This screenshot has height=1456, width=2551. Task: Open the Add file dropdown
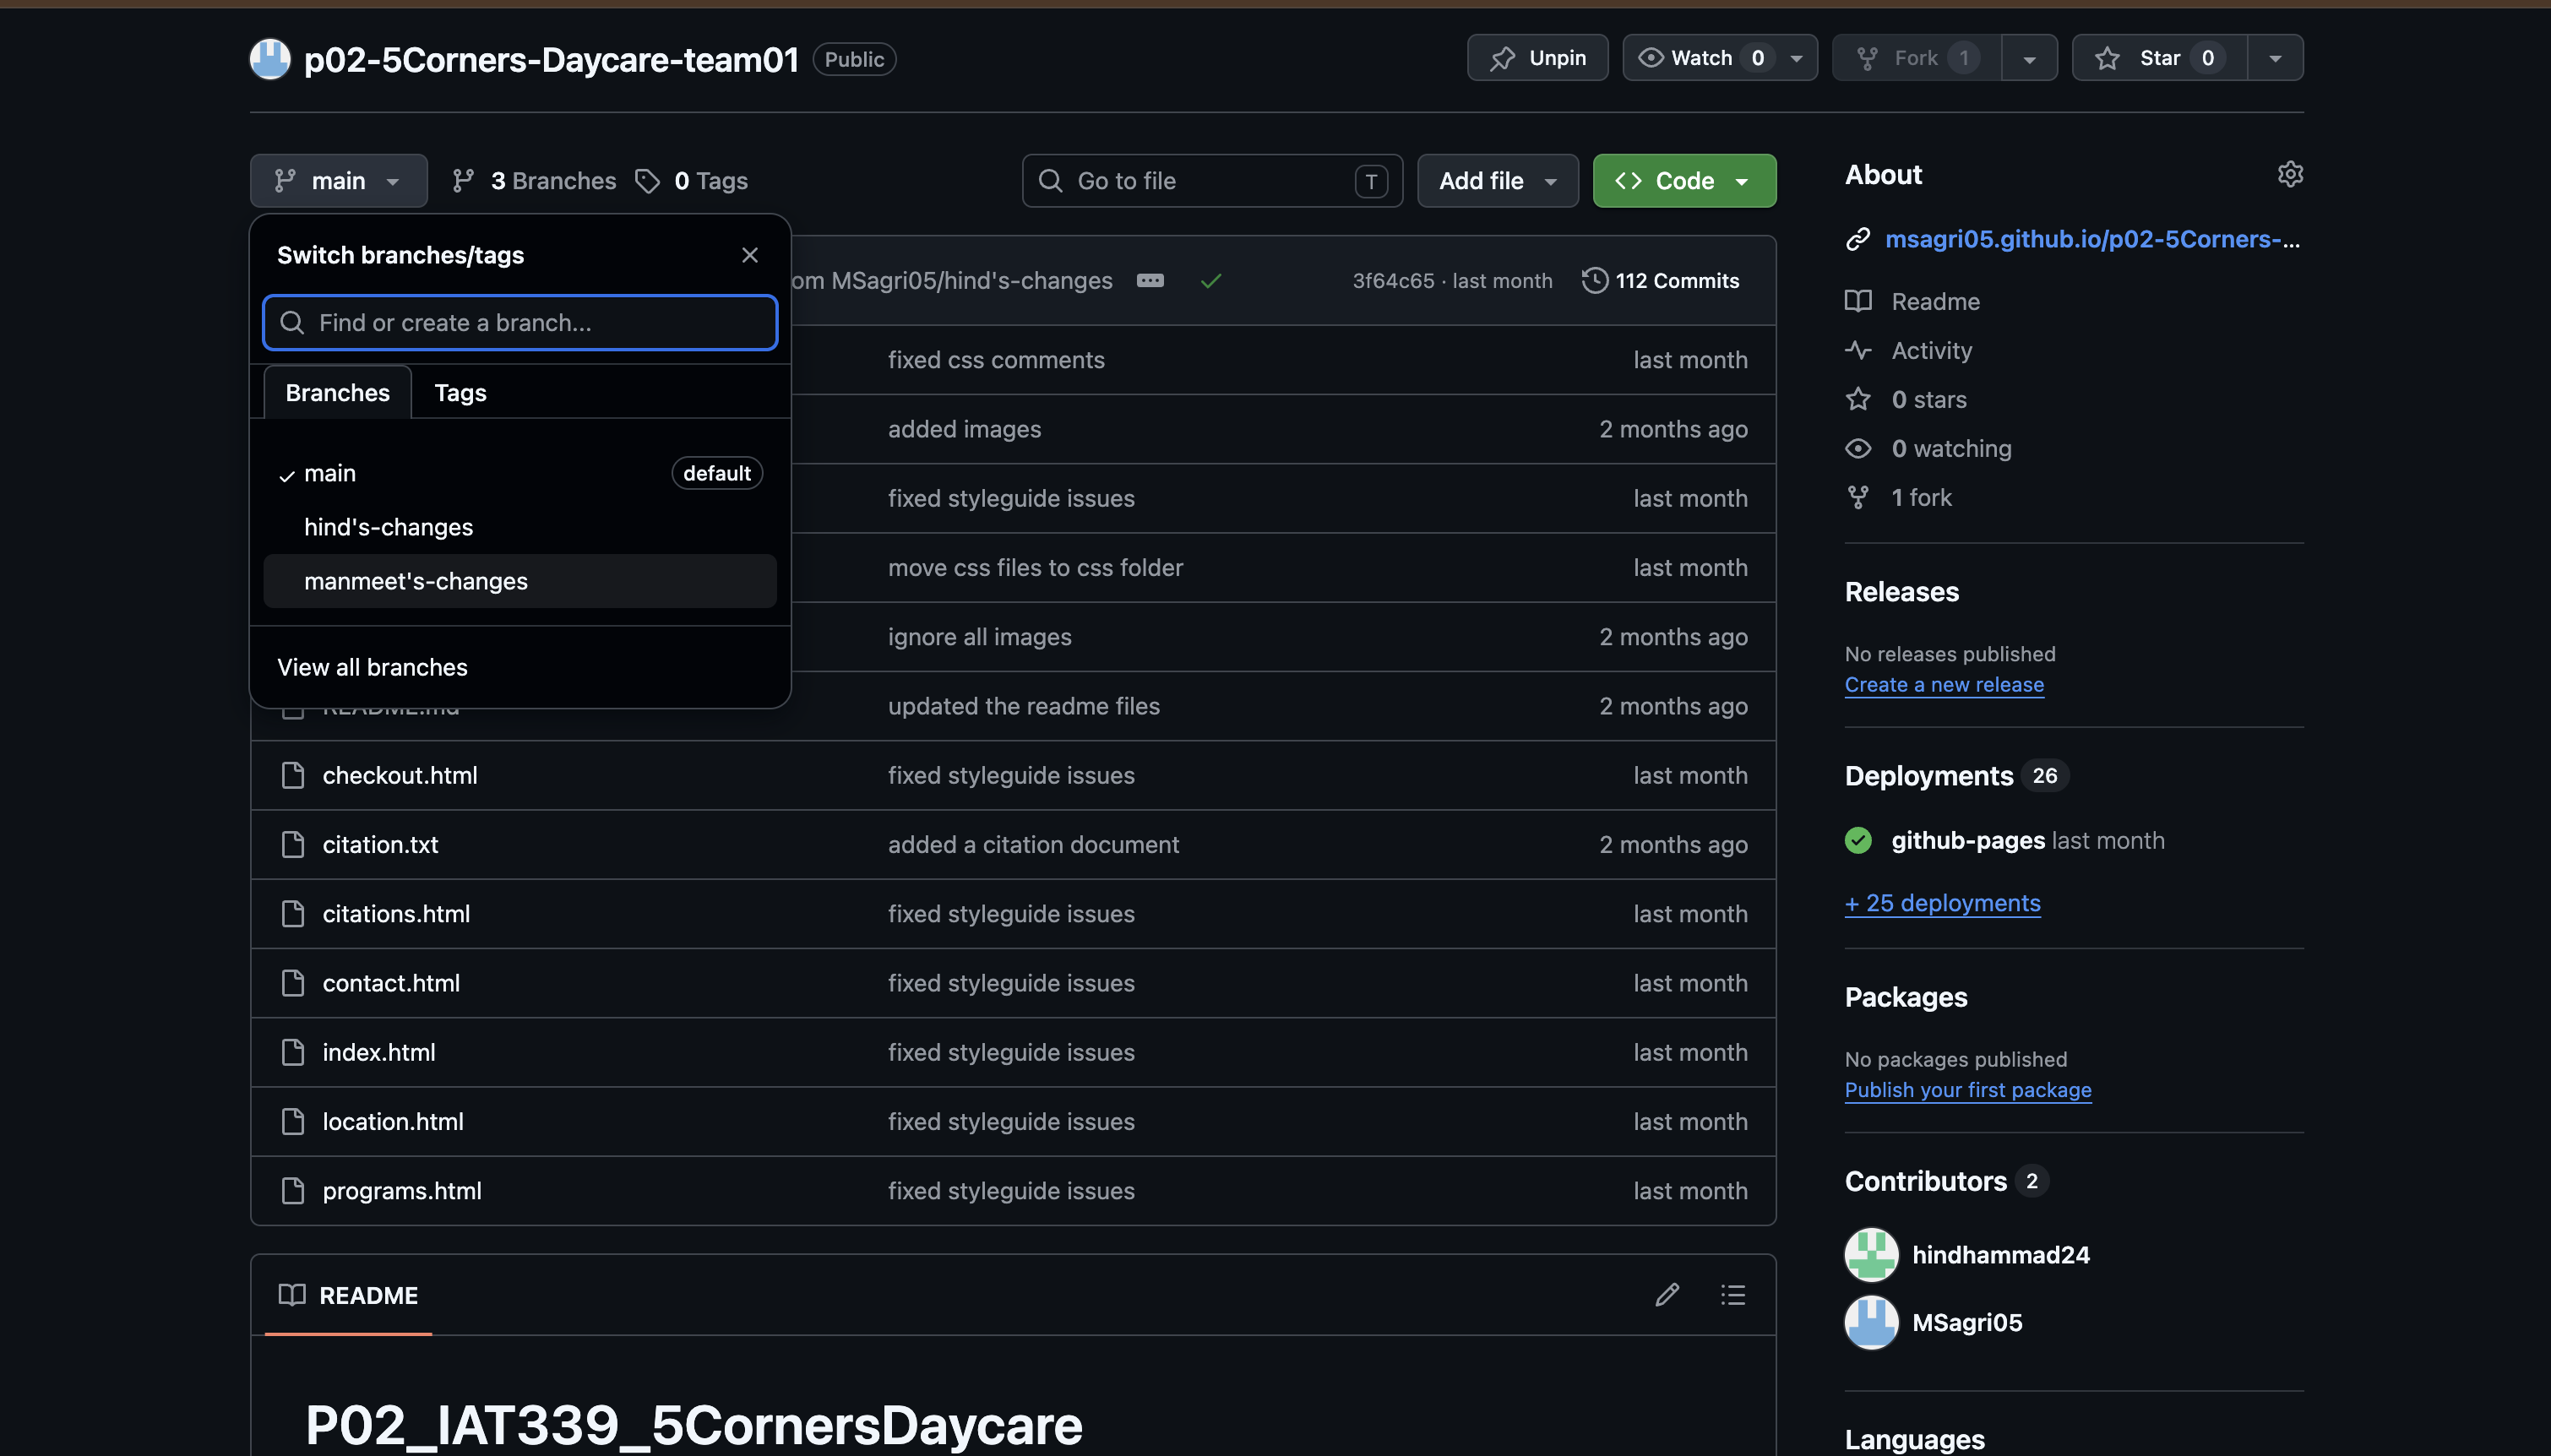1497,181
